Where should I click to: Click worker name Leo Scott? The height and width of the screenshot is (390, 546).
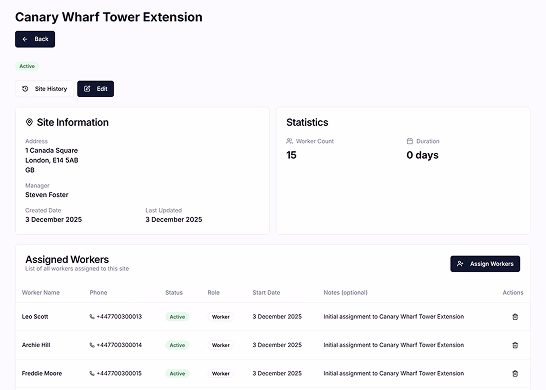click(x=35, y=317)
